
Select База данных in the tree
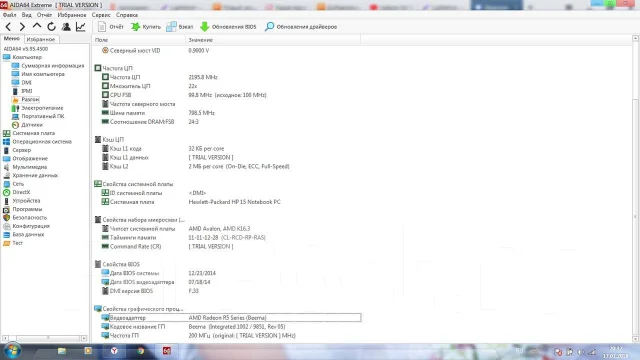(28, 235)
